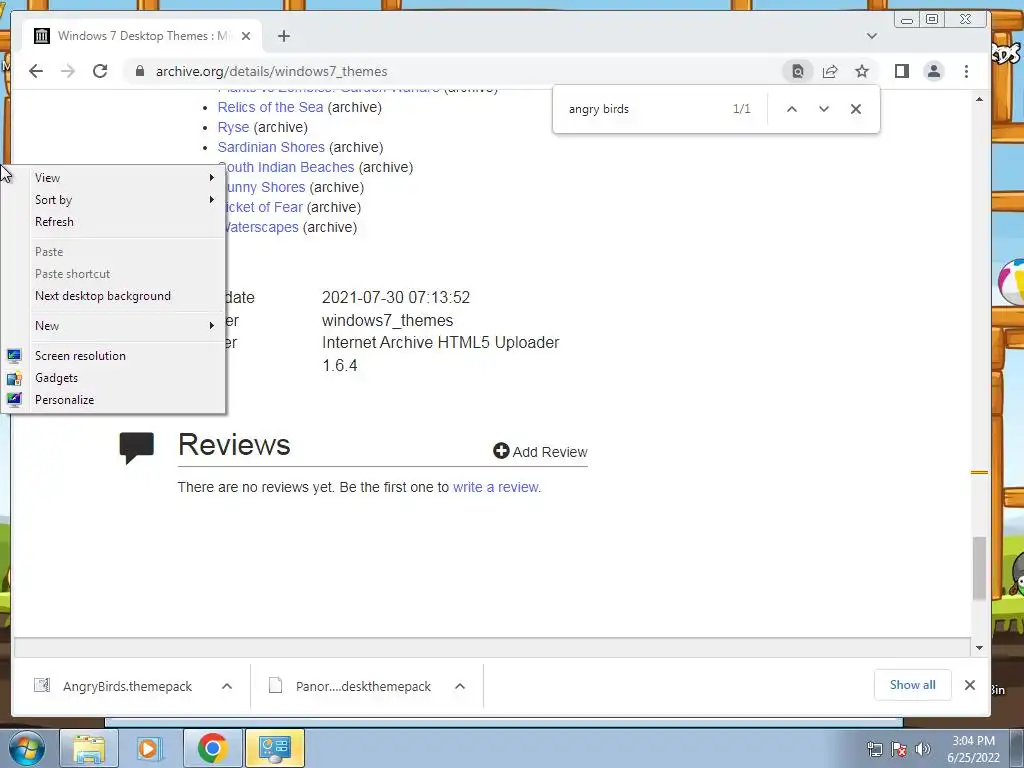The width and height of the screenshot is (1024, 768).
Task: Choose Refresh from the context menu
Action: 124,222
